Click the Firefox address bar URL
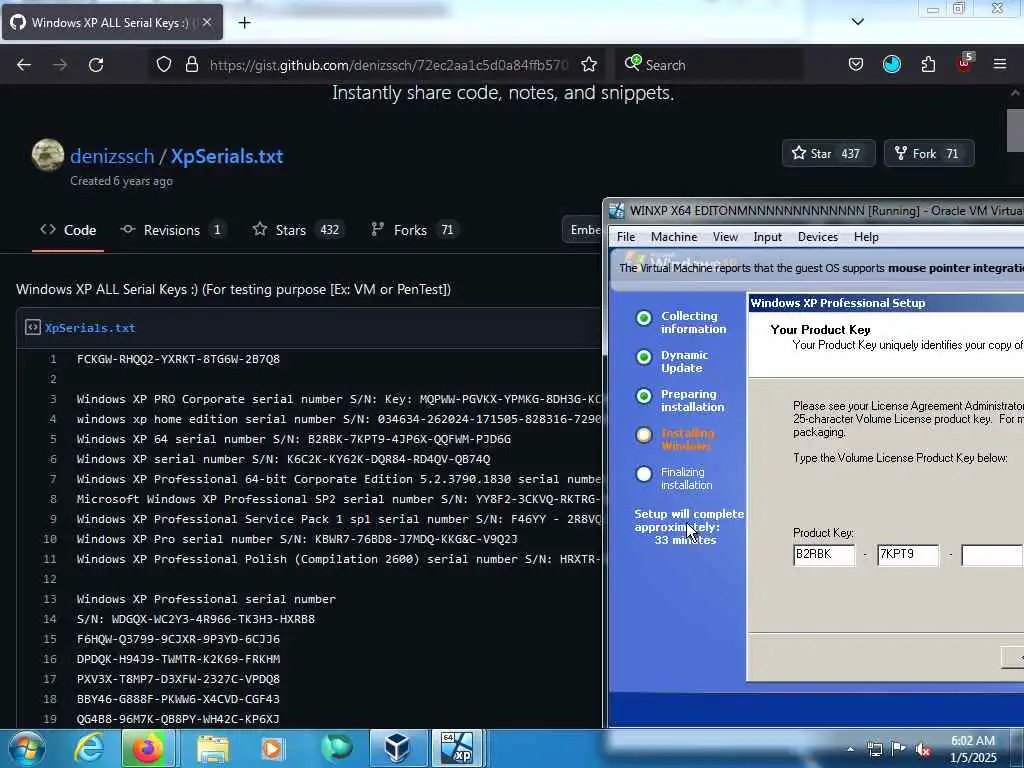Viewport: 1024px width, 768px height. point(389,65)
